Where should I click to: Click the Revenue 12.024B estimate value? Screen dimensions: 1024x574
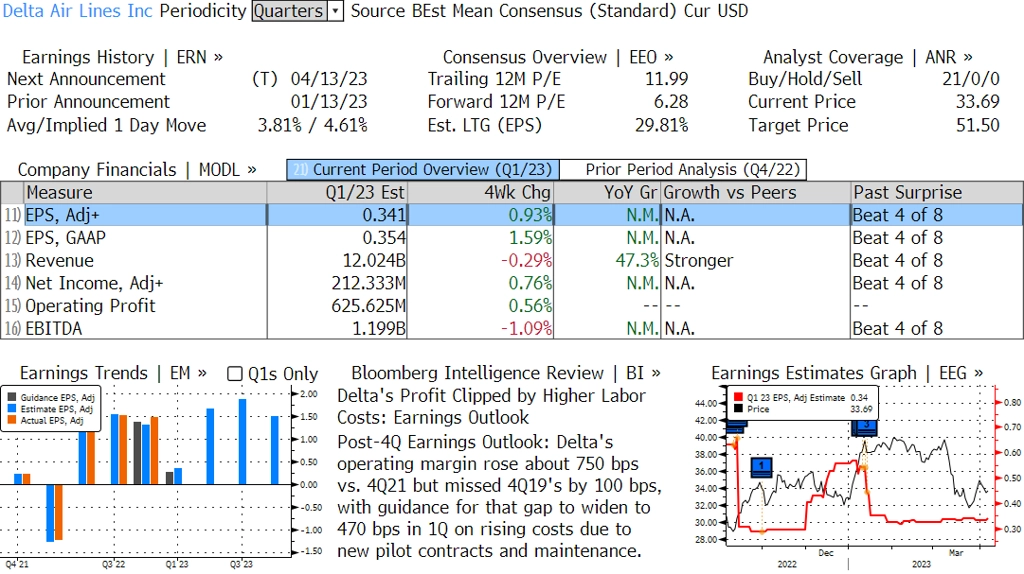pyautogui.click(x=374, y=261)
